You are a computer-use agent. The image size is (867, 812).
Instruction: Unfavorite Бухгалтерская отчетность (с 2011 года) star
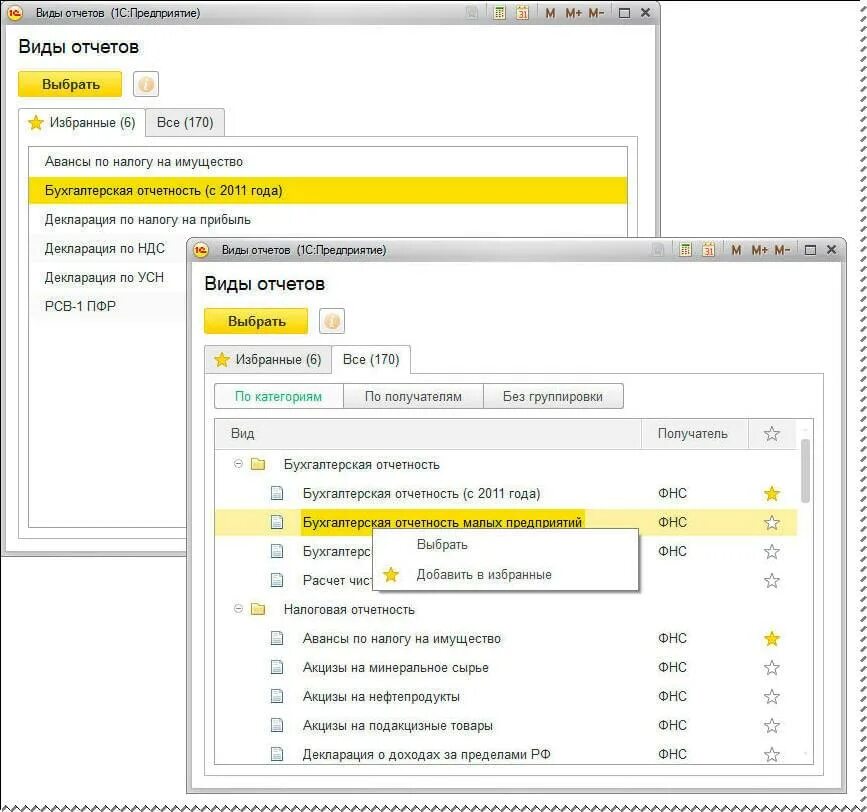(772, 493)
